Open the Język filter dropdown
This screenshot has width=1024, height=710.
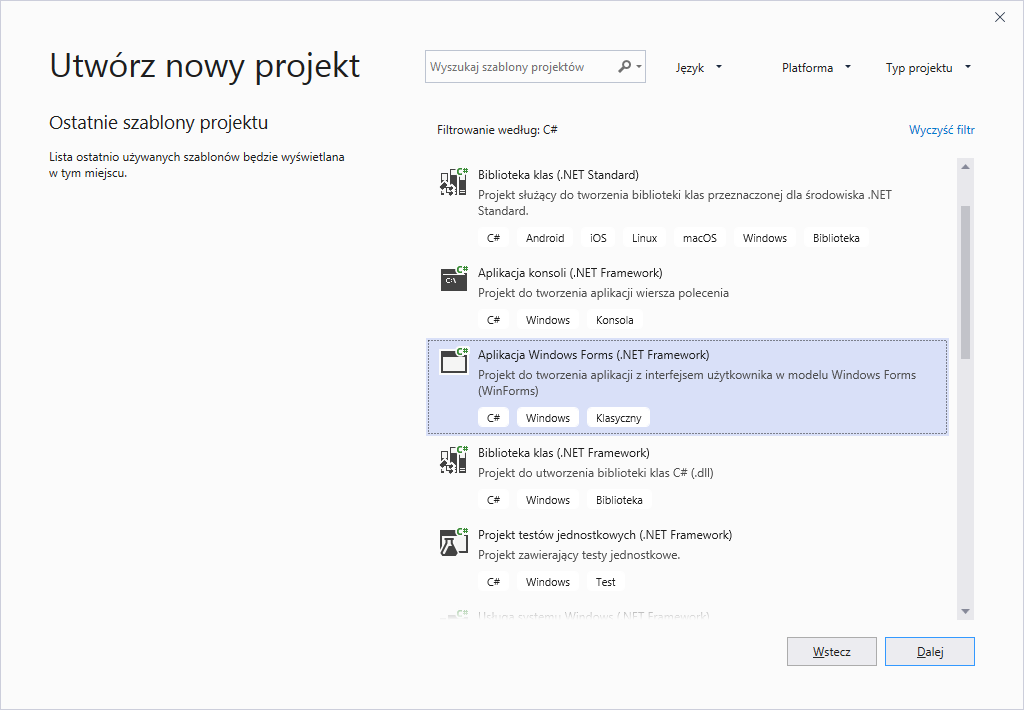(698, 67)
